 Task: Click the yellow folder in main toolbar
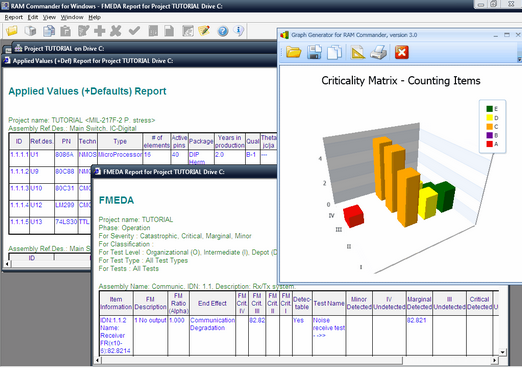12,31
